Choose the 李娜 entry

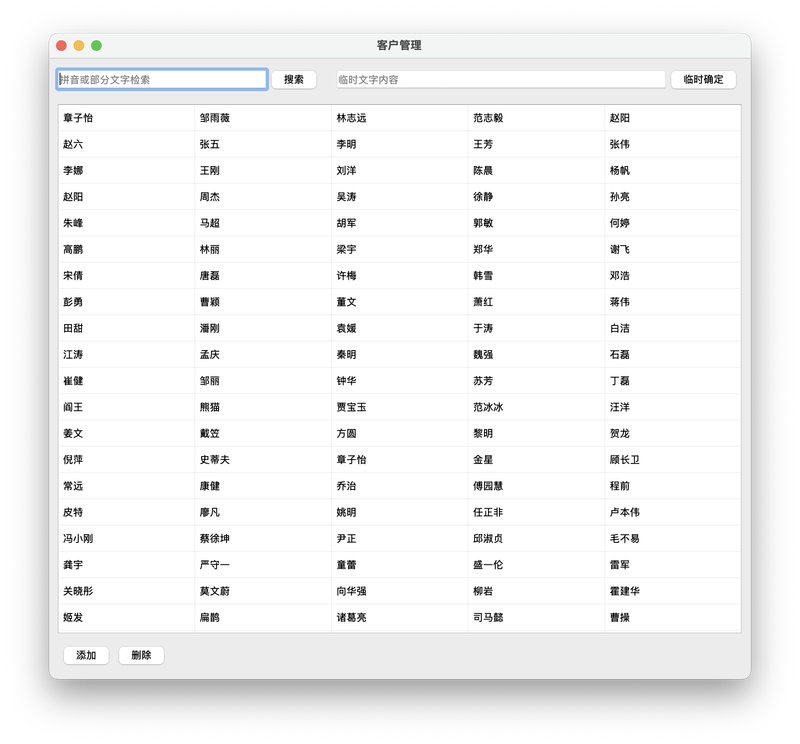[x=127, y=170]
